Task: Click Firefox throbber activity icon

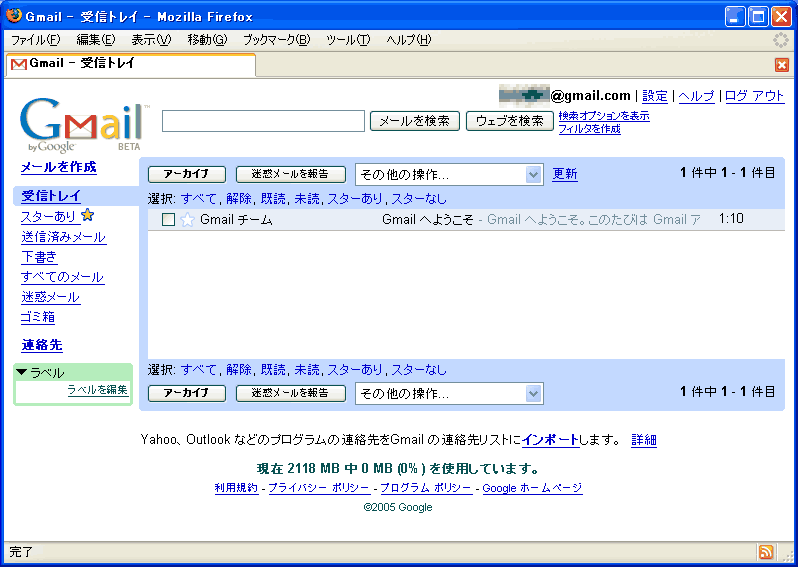Action: click(780, 40)
